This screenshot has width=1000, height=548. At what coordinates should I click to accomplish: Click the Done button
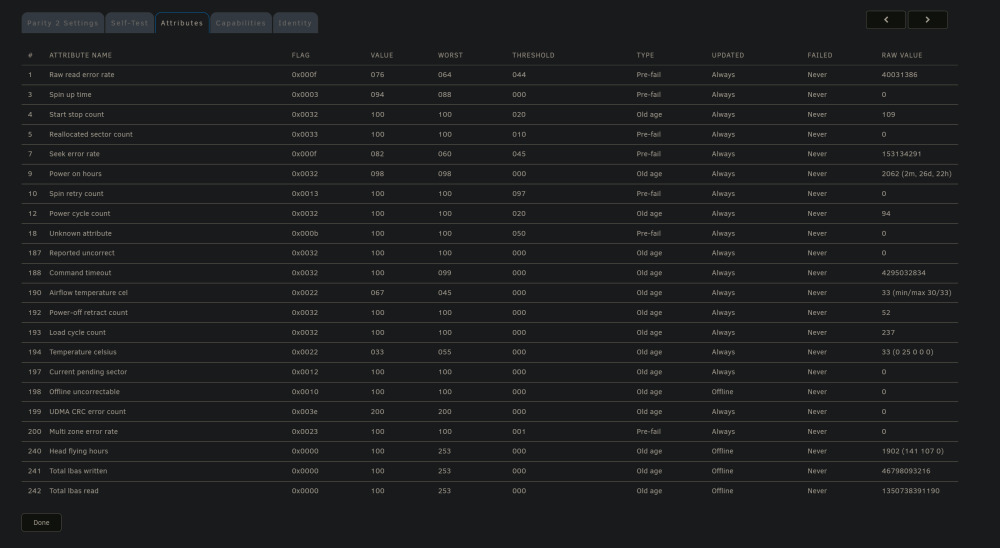[41, 522]
